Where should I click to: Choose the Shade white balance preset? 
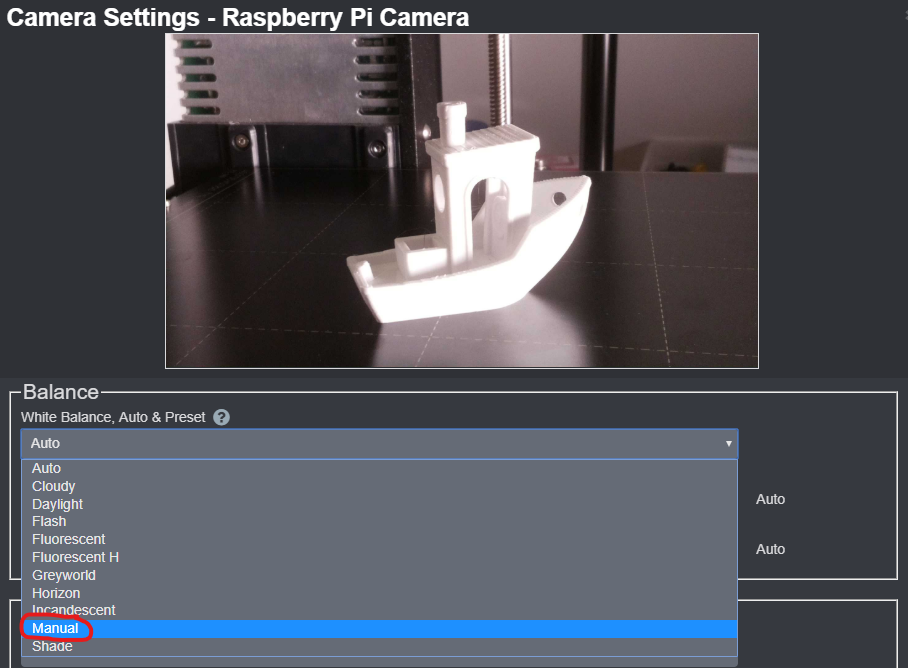coord(52,647)
